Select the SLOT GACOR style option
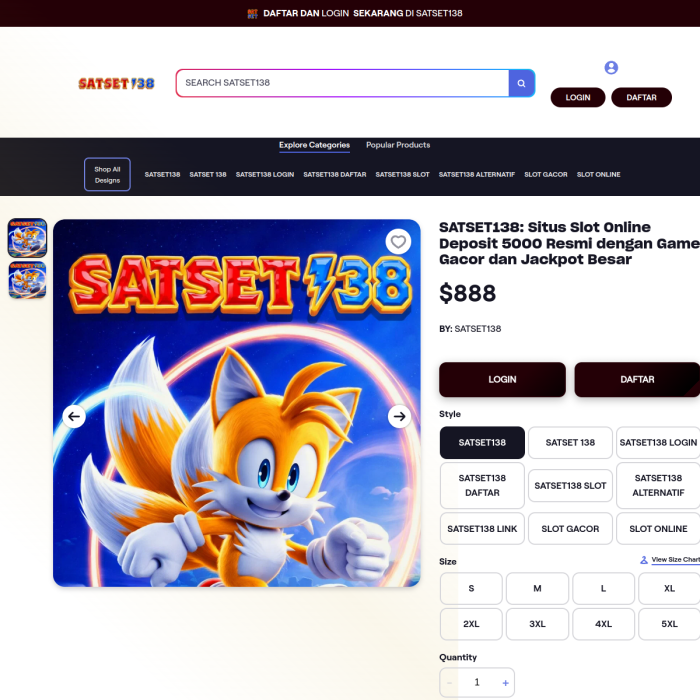This screenshot has height=700, width=700. coord(570,529)
